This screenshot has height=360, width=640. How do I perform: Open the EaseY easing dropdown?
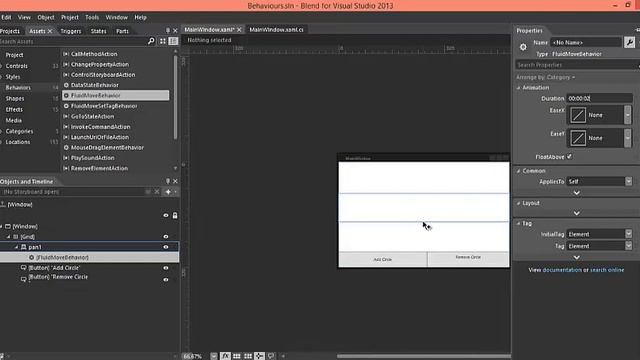[628, 138]
